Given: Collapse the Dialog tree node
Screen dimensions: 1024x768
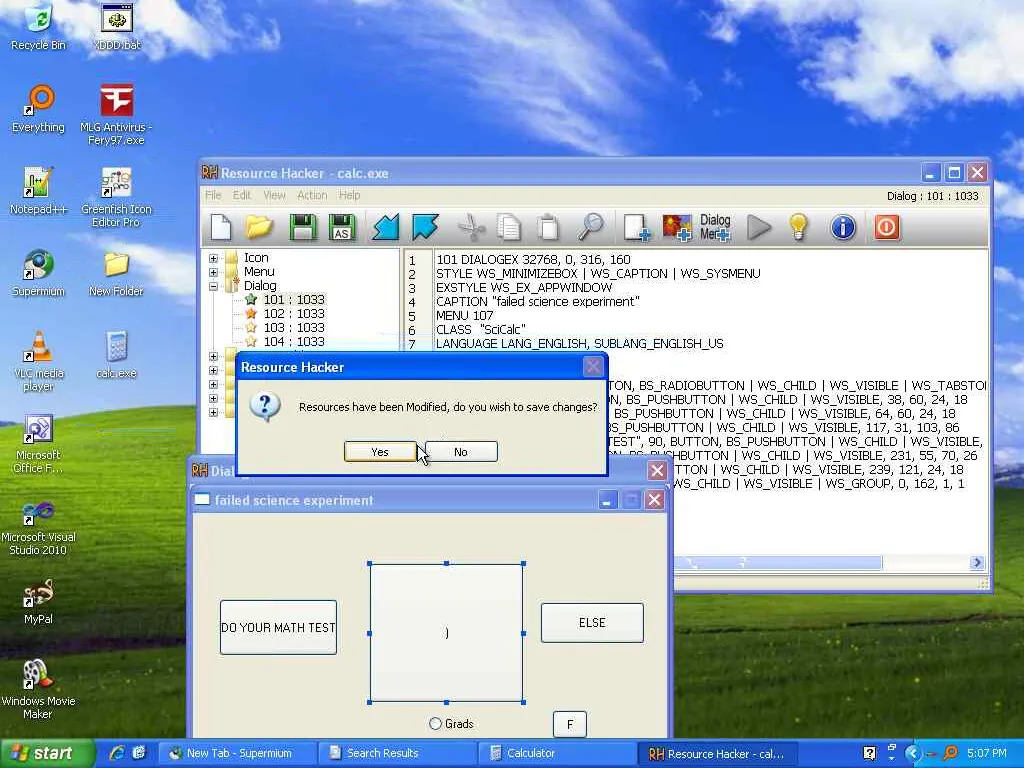Looking at the screenshot, I should (x=213, y=286).
